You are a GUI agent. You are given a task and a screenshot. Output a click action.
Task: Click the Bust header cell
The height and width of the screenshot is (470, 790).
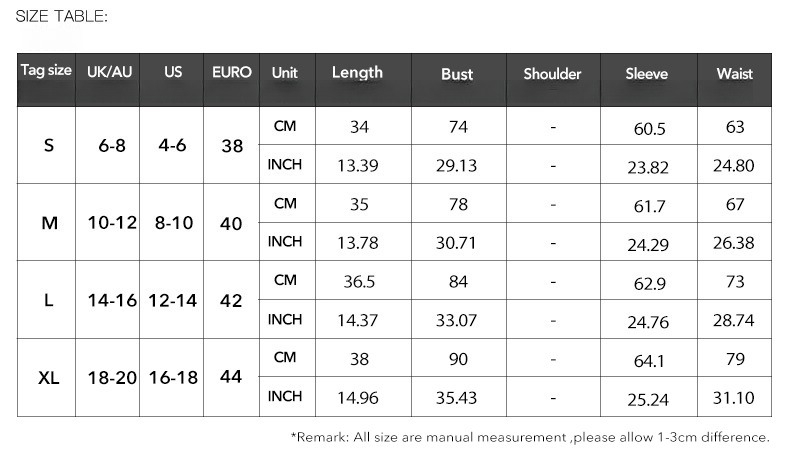[x=458, y=80]
